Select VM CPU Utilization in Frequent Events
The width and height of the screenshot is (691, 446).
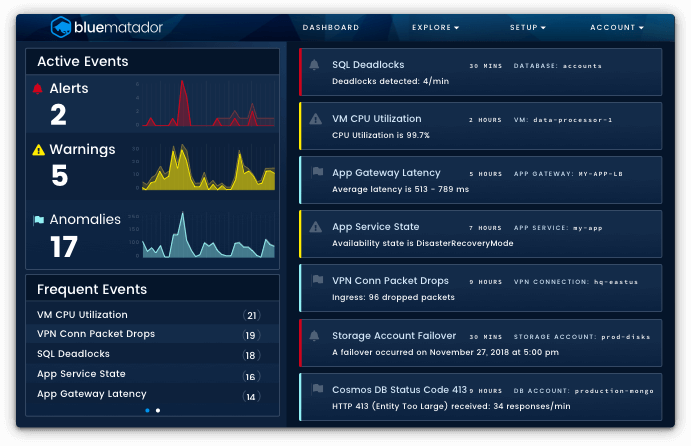tap(84, 315)
